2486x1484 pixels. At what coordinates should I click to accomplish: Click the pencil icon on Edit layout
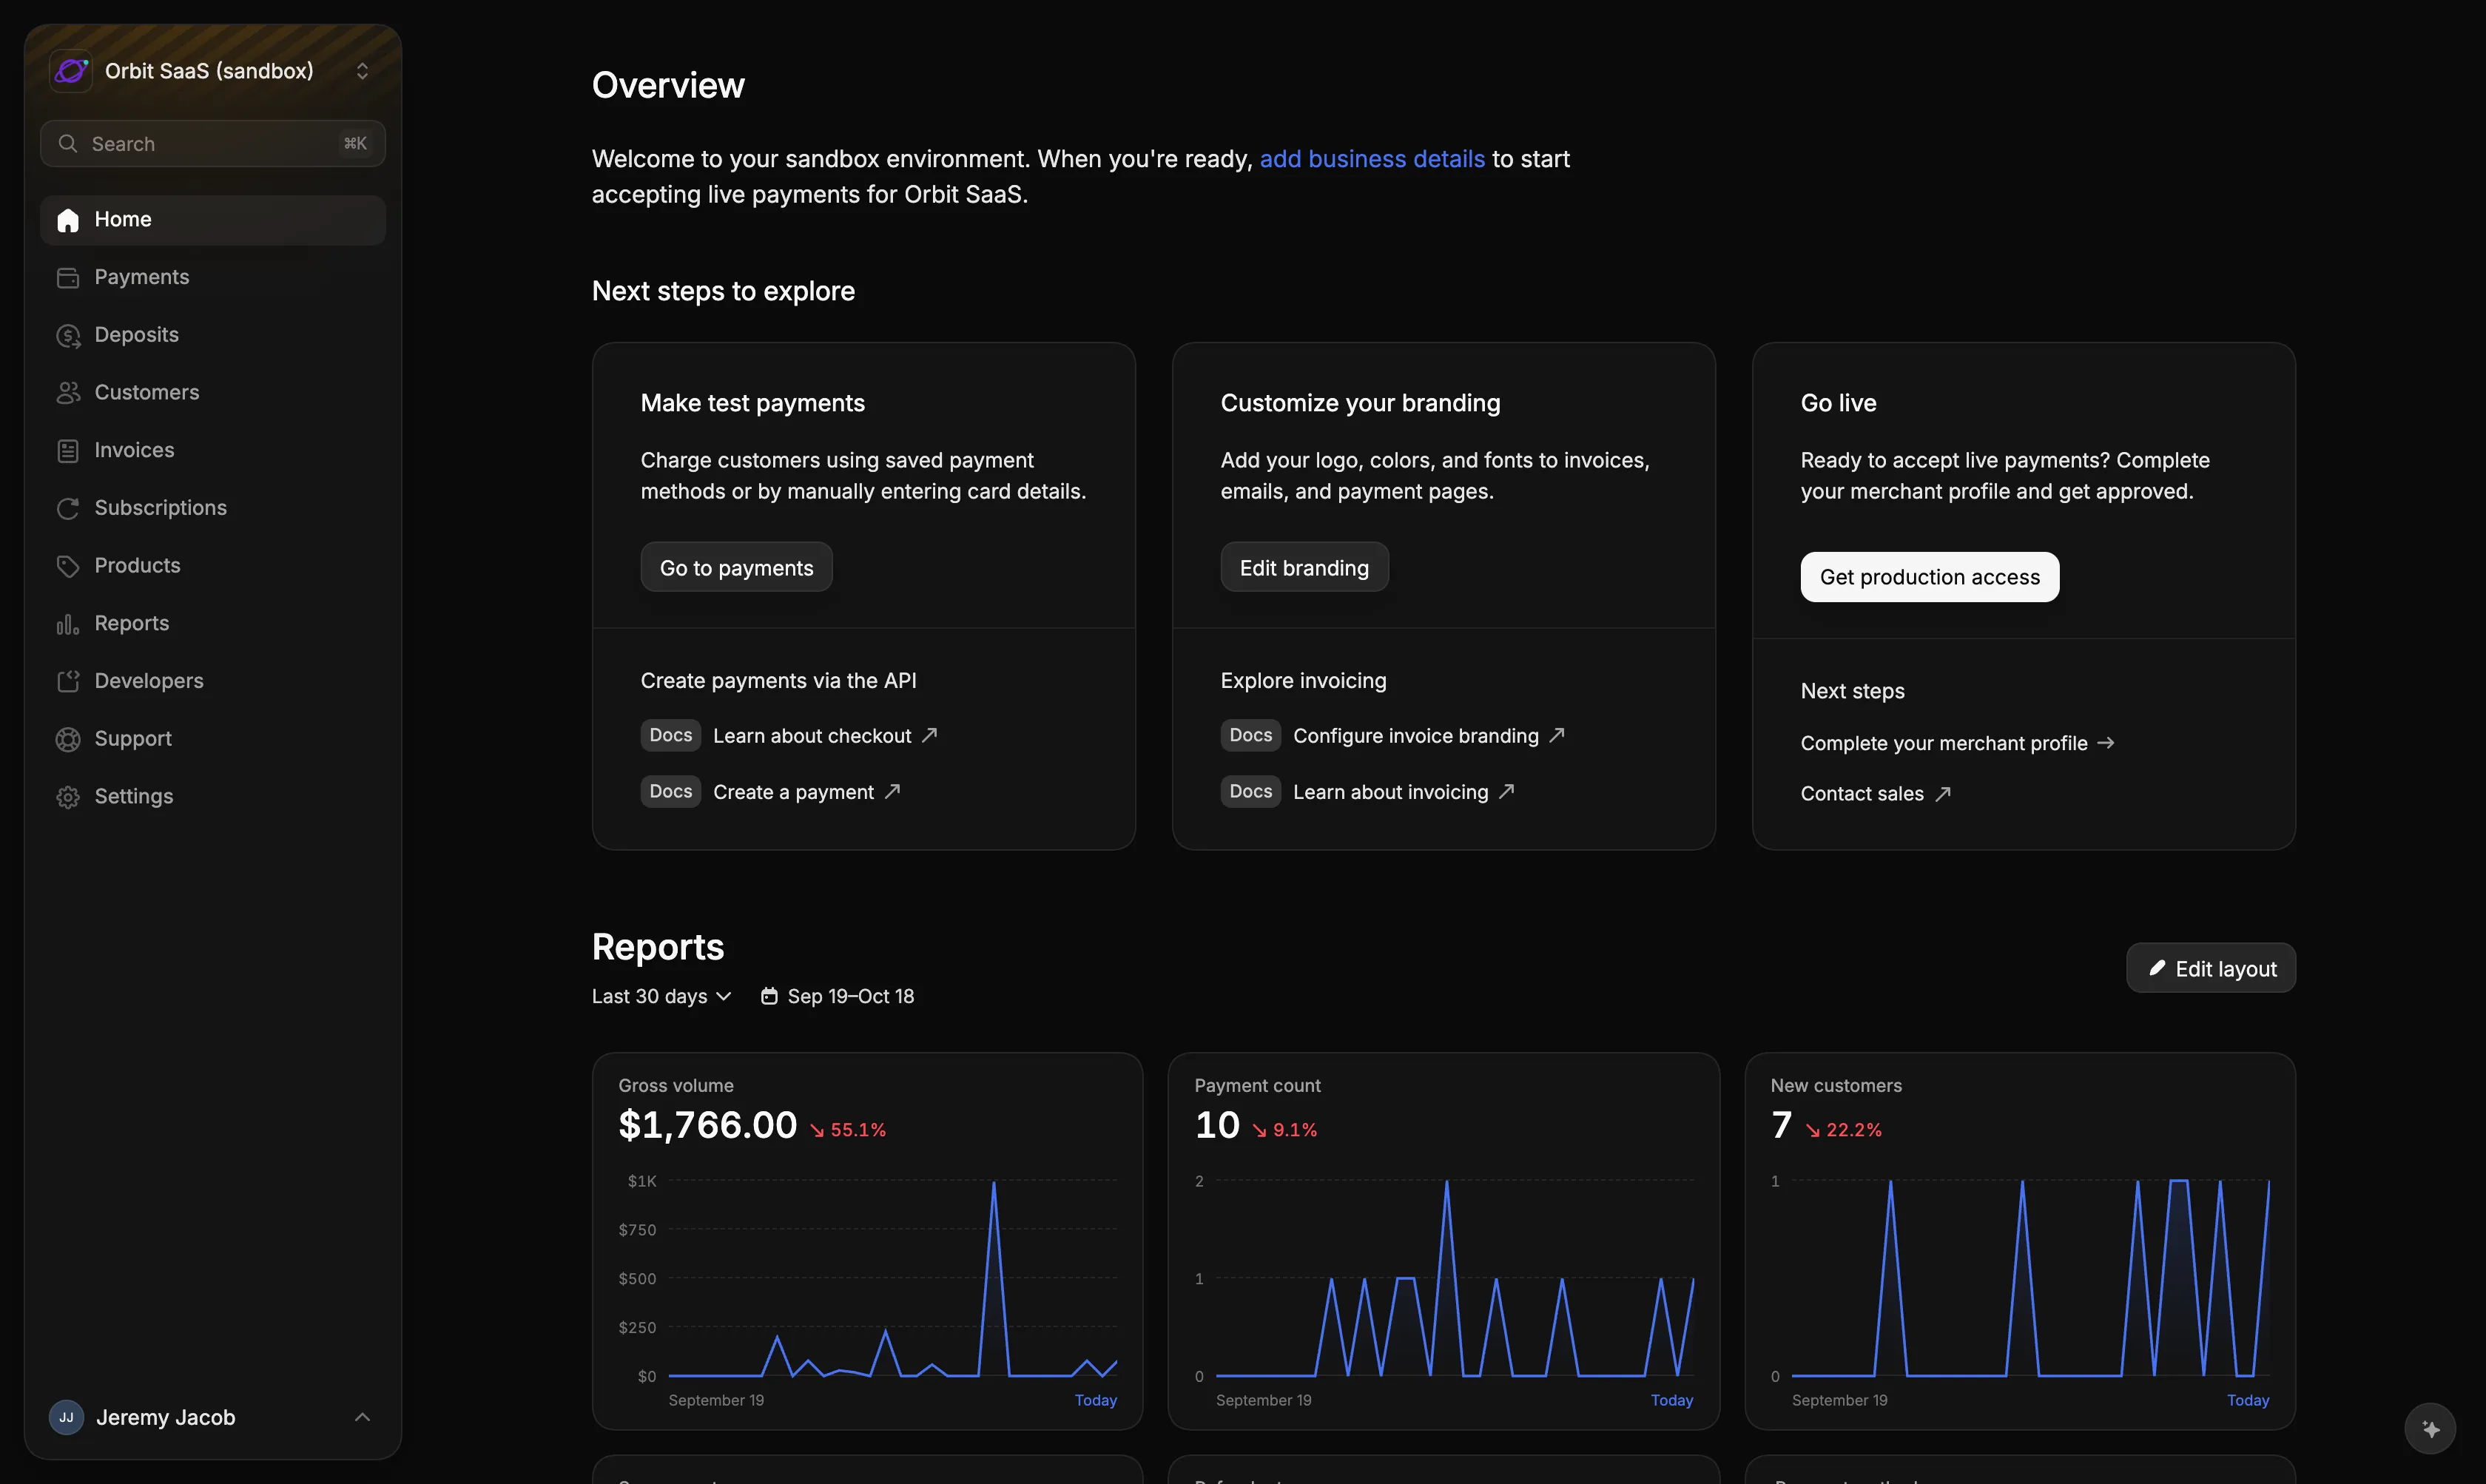click(2157, 968)
